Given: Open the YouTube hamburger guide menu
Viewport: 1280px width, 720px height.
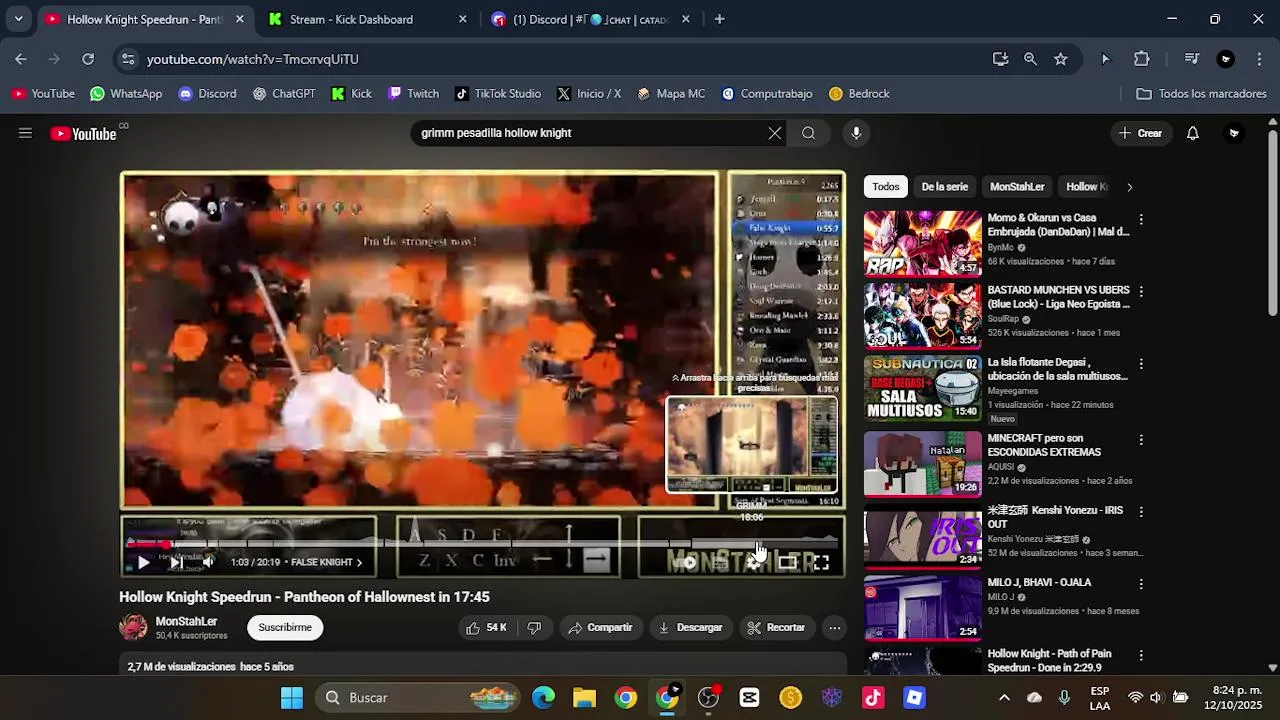Looking at the screenshot, I should [x=25, y=133].
